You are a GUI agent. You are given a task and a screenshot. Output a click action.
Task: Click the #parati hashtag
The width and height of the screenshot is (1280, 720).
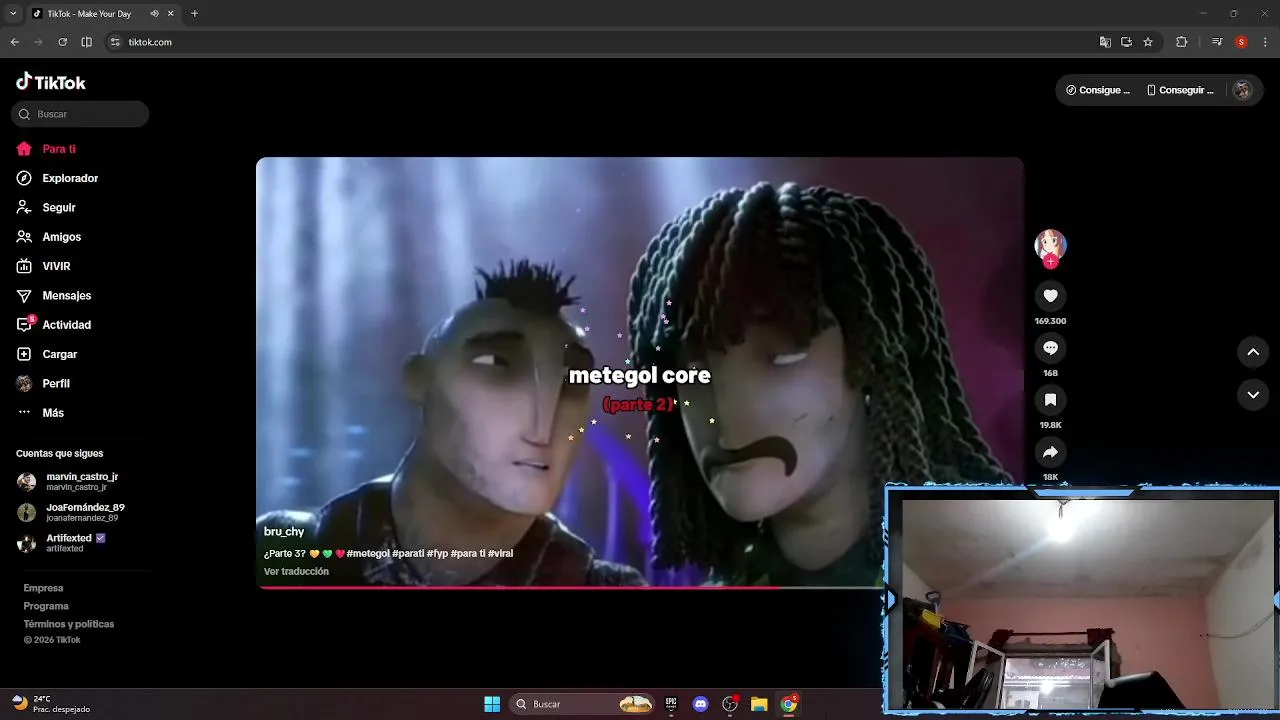[x=408, y=553]
